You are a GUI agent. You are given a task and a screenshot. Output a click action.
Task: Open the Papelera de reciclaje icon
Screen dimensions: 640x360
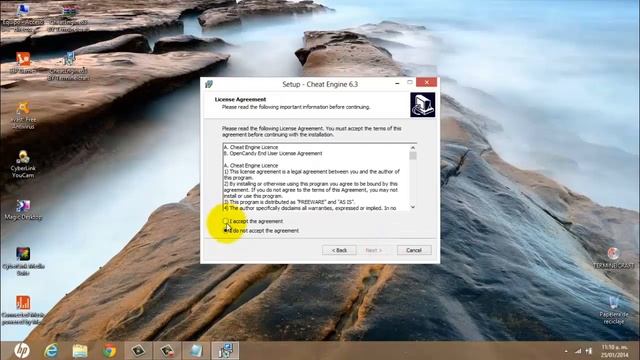point(613,310)
